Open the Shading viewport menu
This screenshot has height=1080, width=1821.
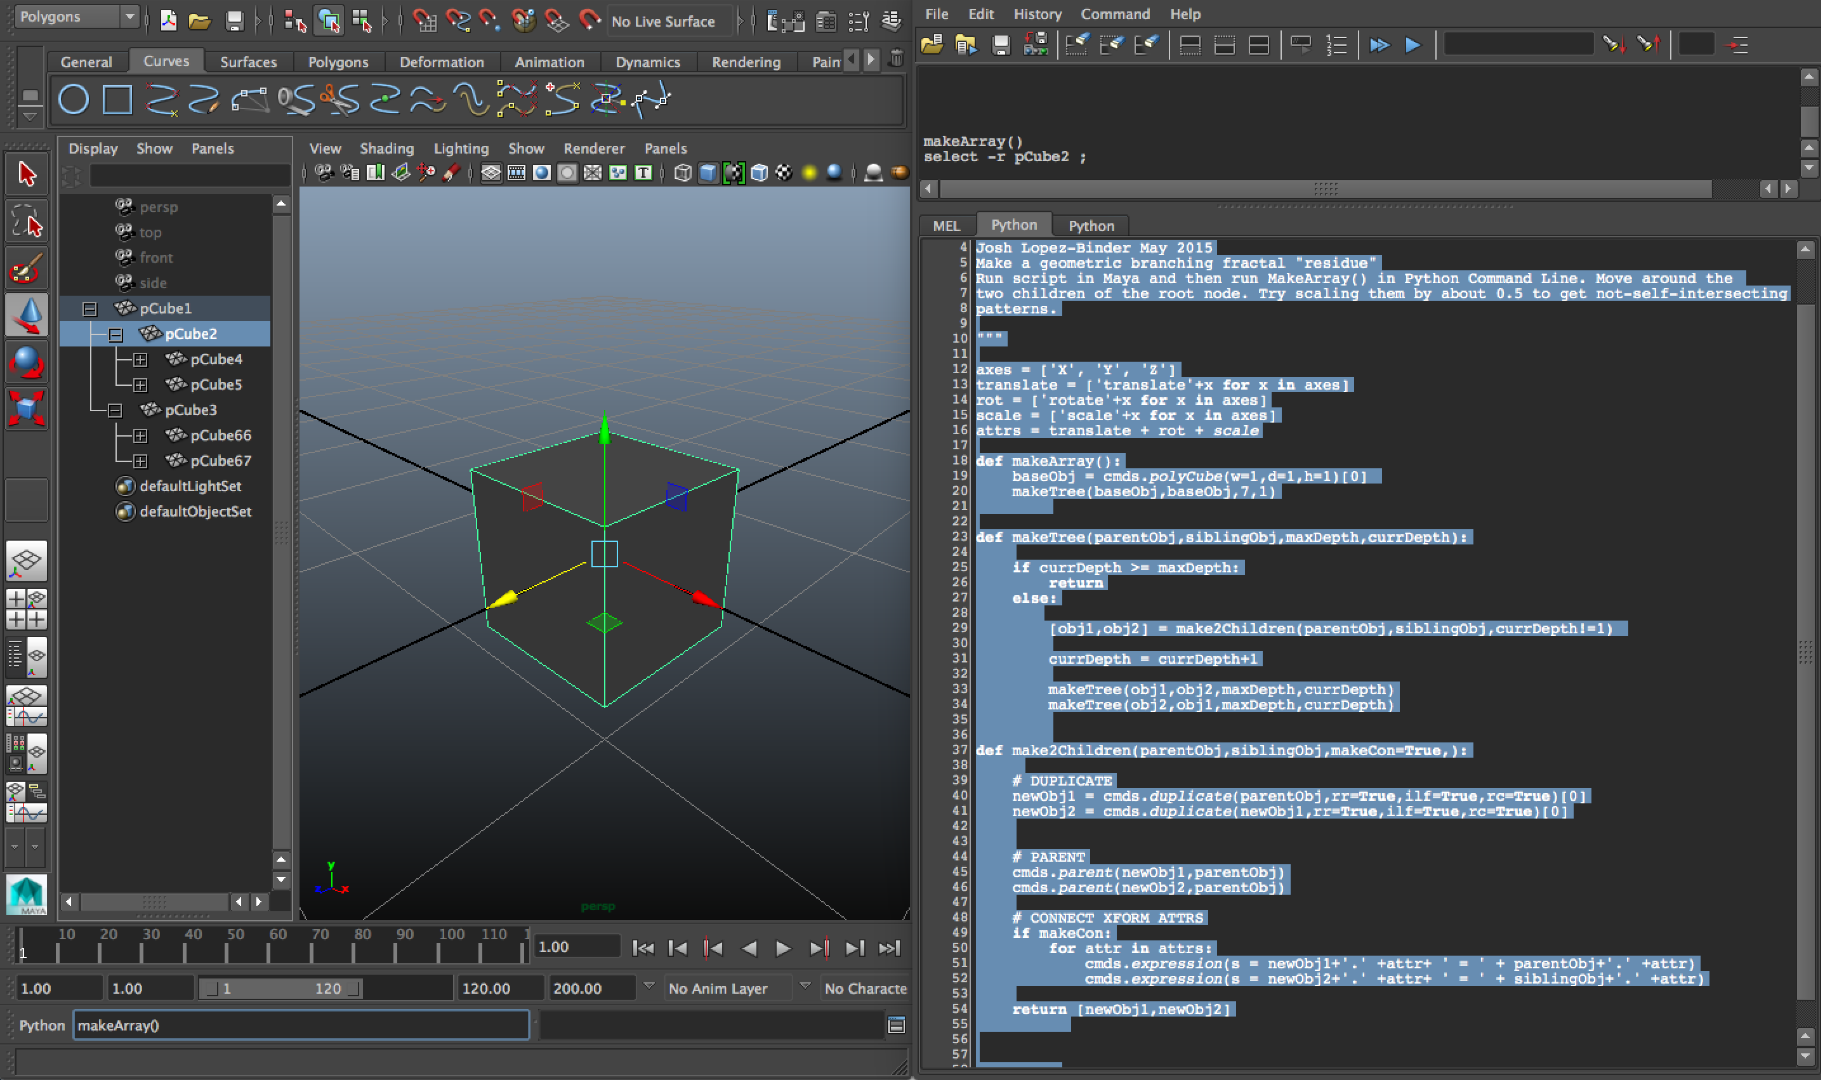386,148
